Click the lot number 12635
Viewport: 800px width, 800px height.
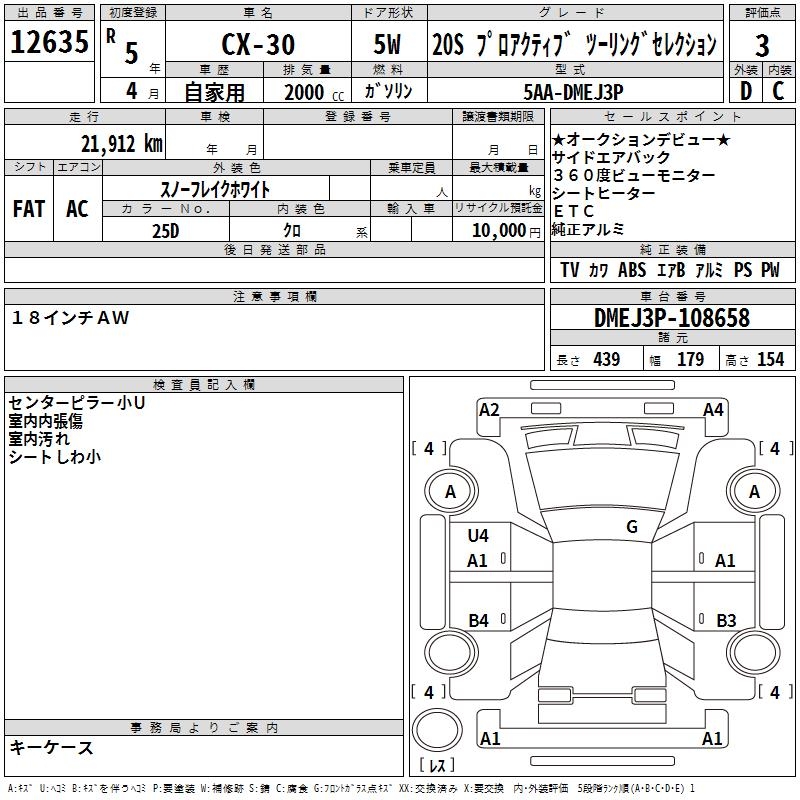tap(49, 42)
